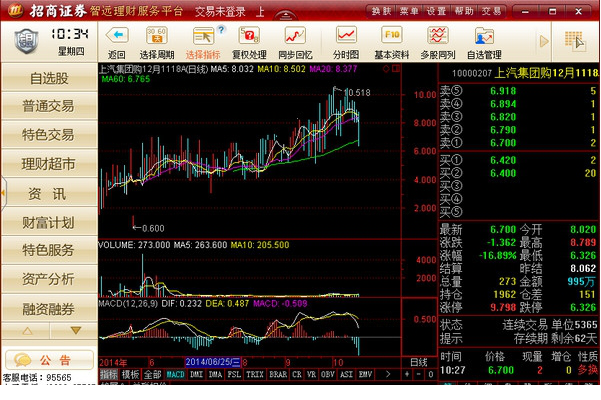Open the 资产分析 sidebar section
The image size is (601, 400).
click(49, 279)
